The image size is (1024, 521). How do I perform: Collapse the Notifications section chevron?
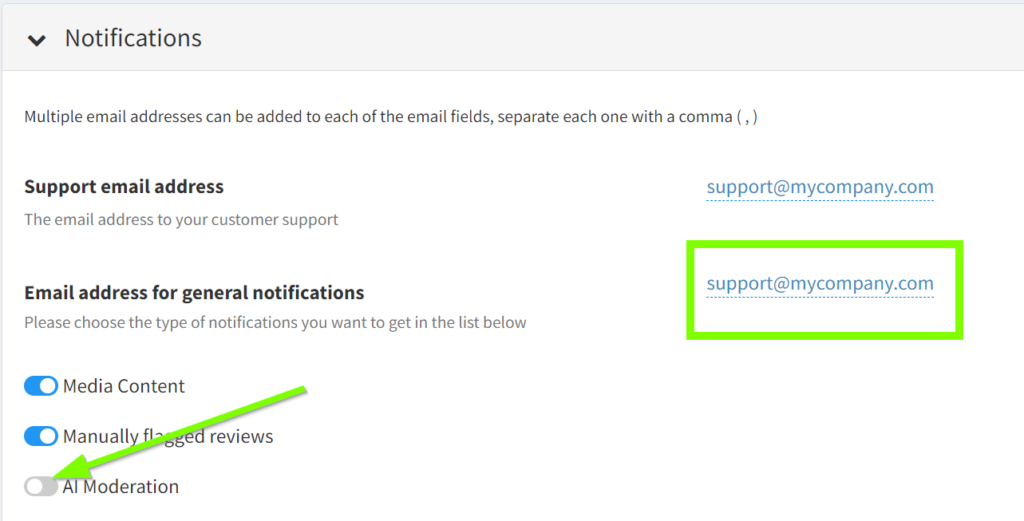[x=37, y=40]
